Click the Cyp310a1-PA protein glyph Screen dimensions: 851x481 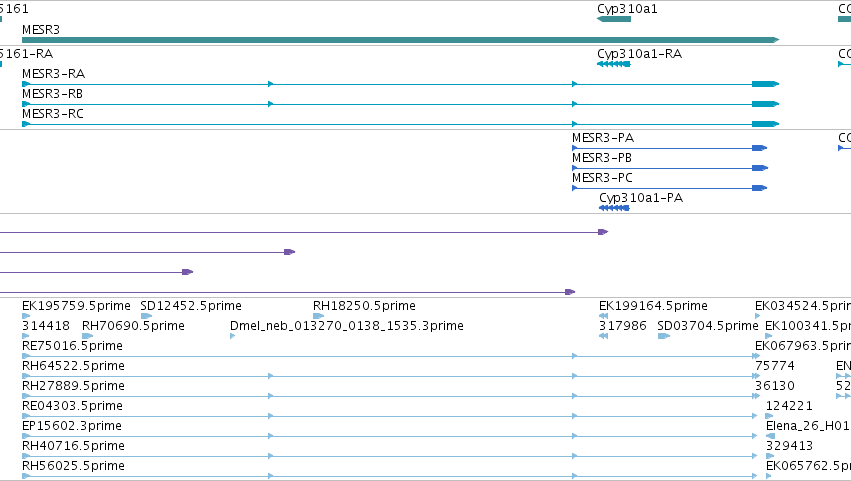click(x=614, y=208)
